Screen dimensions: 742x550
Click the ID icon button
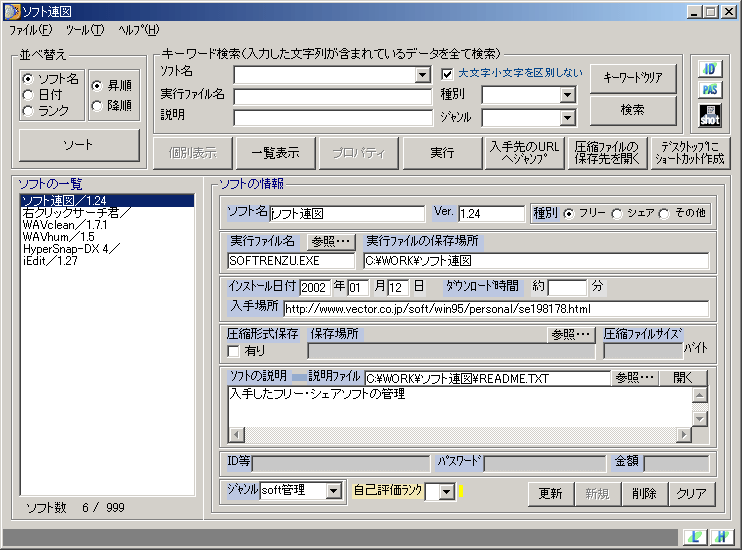pyautogui.click(x=710, y=69)
